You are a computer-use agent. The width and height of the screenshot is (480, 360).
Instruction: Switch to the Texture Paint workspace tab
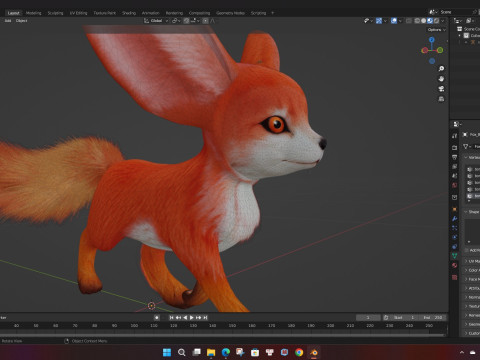click(105, 13)
